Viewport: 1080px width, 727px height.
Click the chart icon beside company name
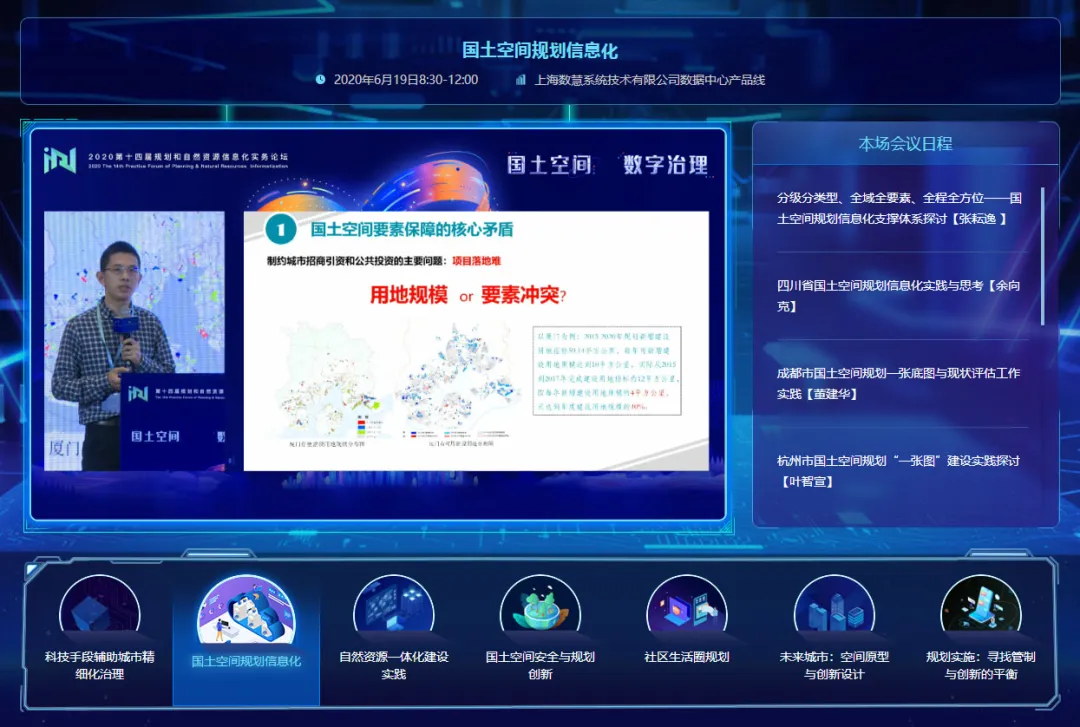tap(520, 80)
